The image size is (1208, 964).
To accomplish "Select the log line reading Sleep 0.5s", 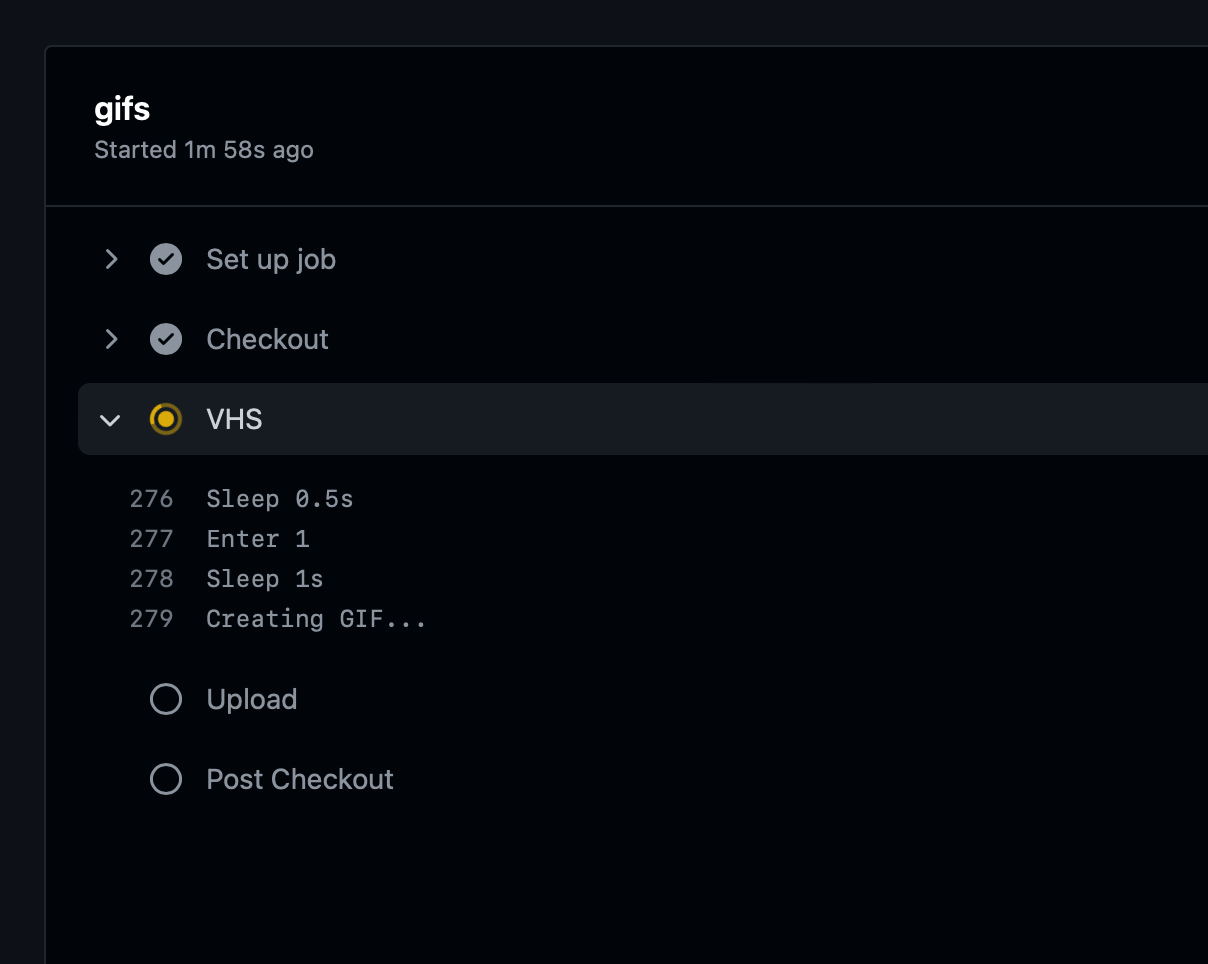I will coord(279,498).
